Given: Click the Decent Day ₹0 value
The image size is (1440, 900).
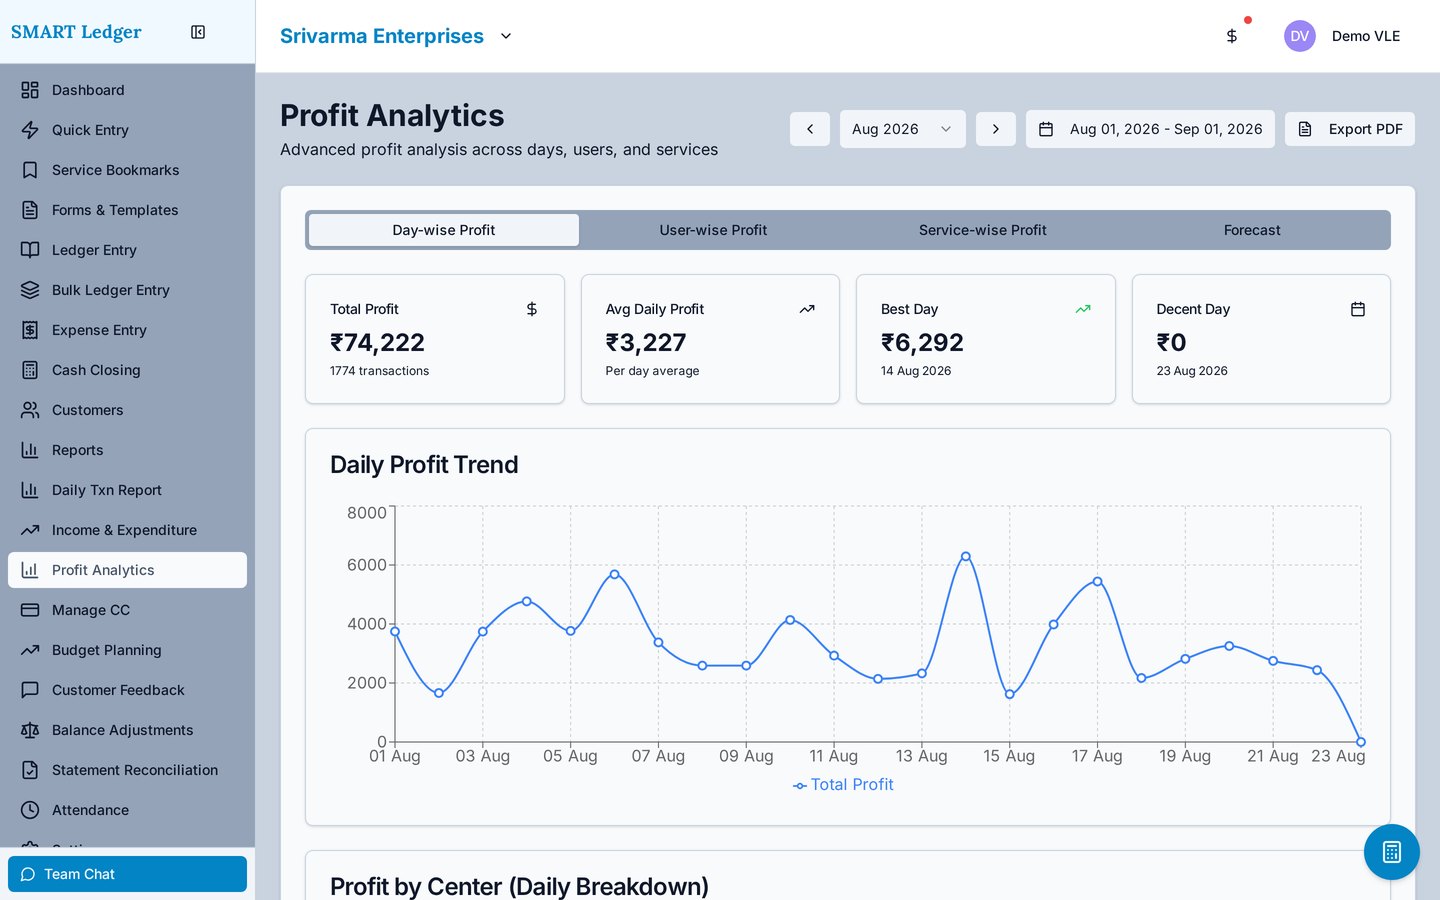Looking at the screenshot, I should (x=1171, y=343).
